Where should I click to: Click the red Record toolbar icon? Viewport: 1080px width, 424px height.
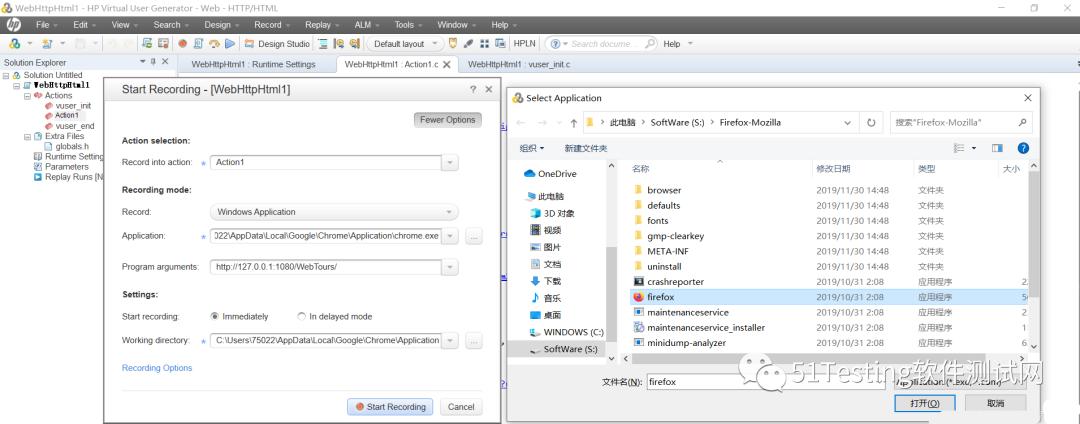click(x=183, y=44)
